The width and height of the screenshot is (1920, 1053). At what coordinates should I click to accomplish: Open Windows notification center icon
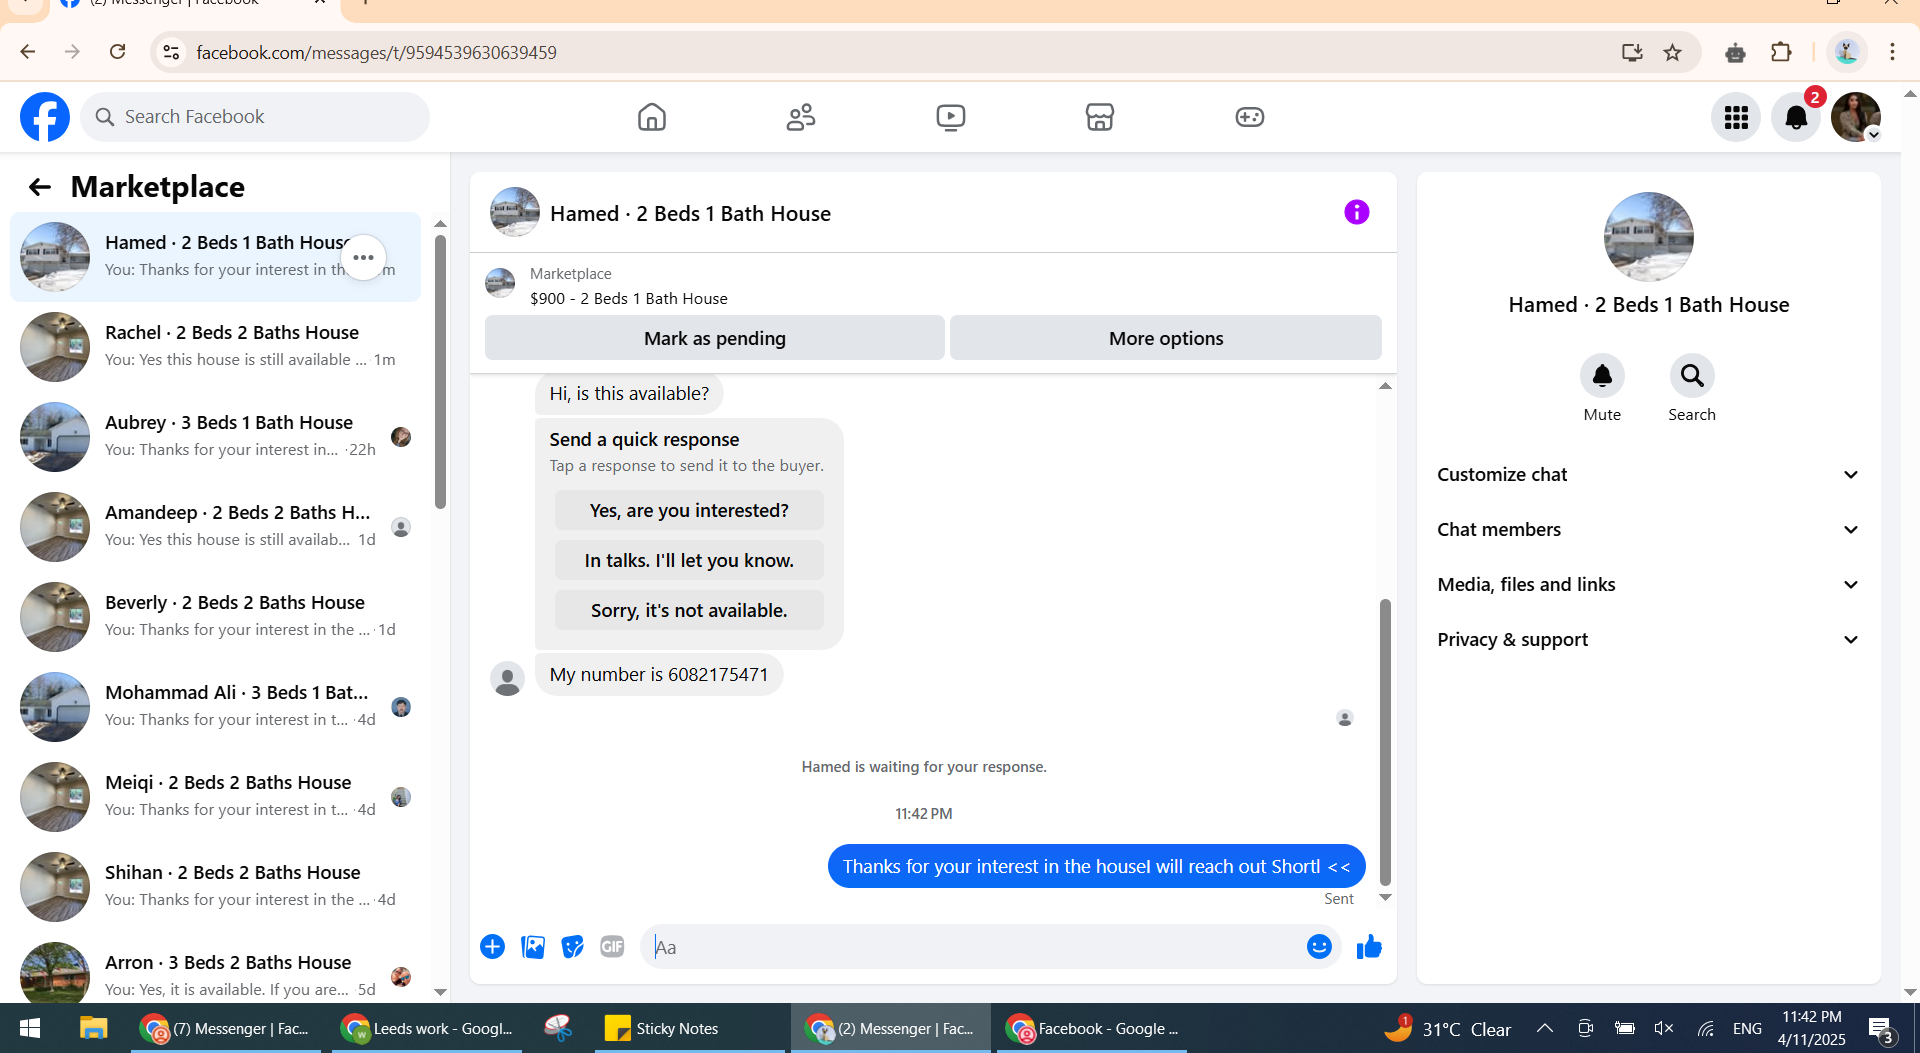pyautogui.click(x=1880, y=1029)
